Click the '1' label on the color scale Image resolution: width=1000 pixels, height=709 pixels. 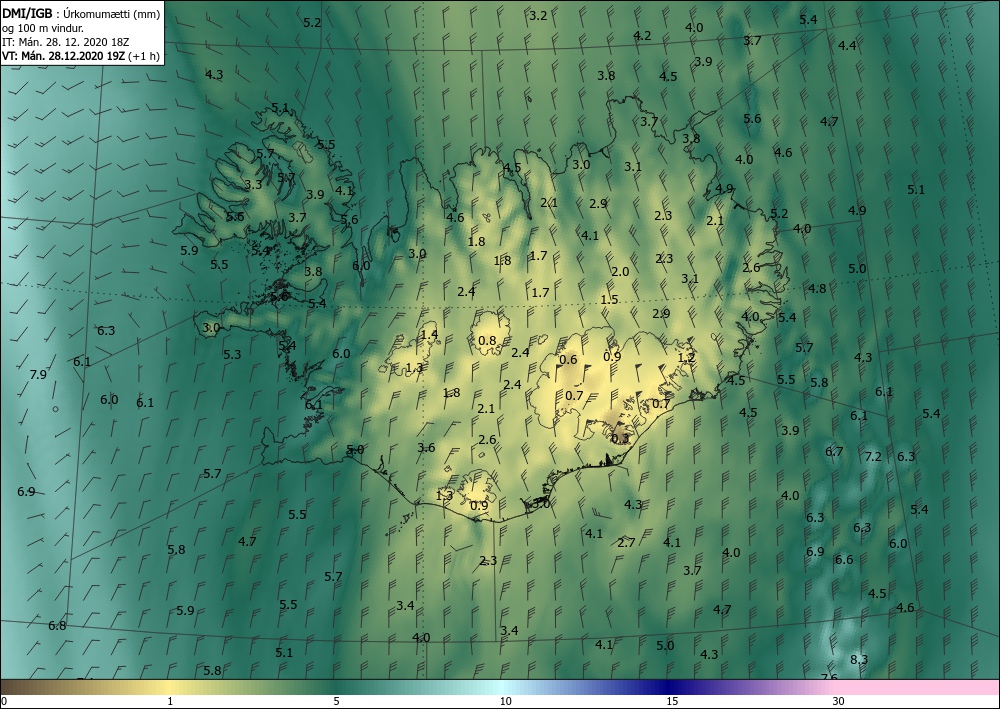tap(170, 701)
